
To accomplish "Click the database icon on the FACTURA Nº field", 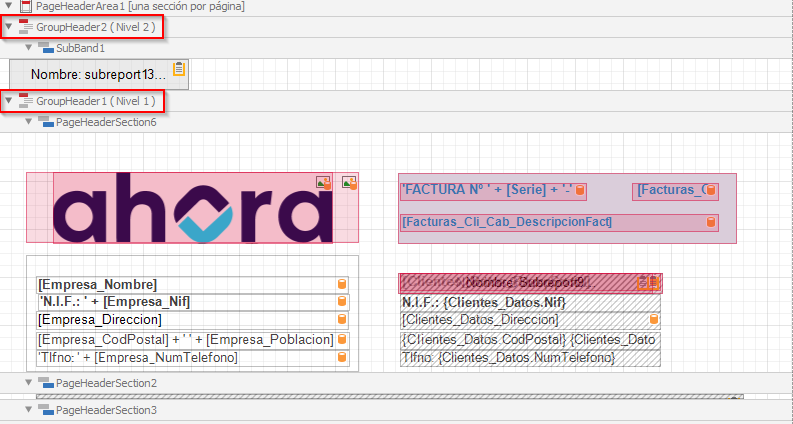I will (580, 191).
